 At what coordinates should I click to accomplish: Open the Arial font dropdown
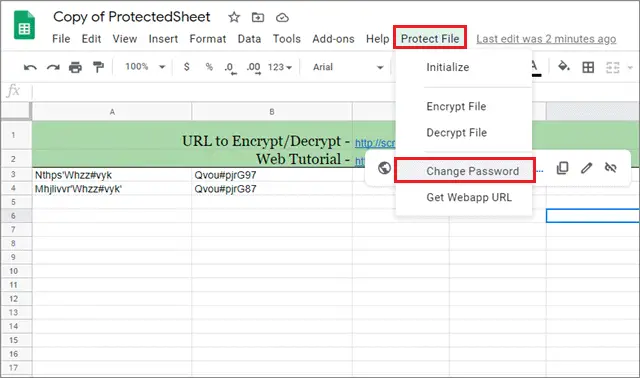[348, 67]
